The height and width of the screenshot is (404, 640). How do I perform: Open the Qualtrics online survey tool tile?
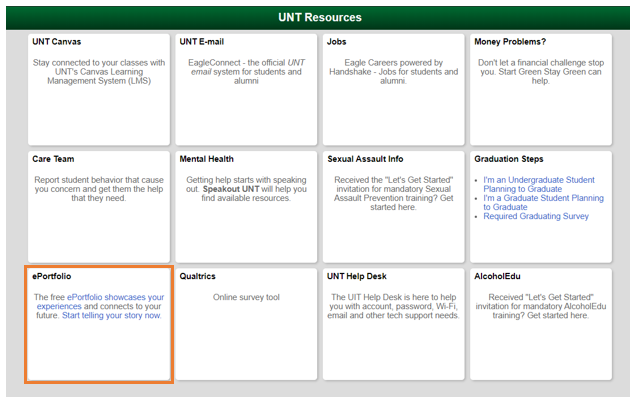[246, 324]
